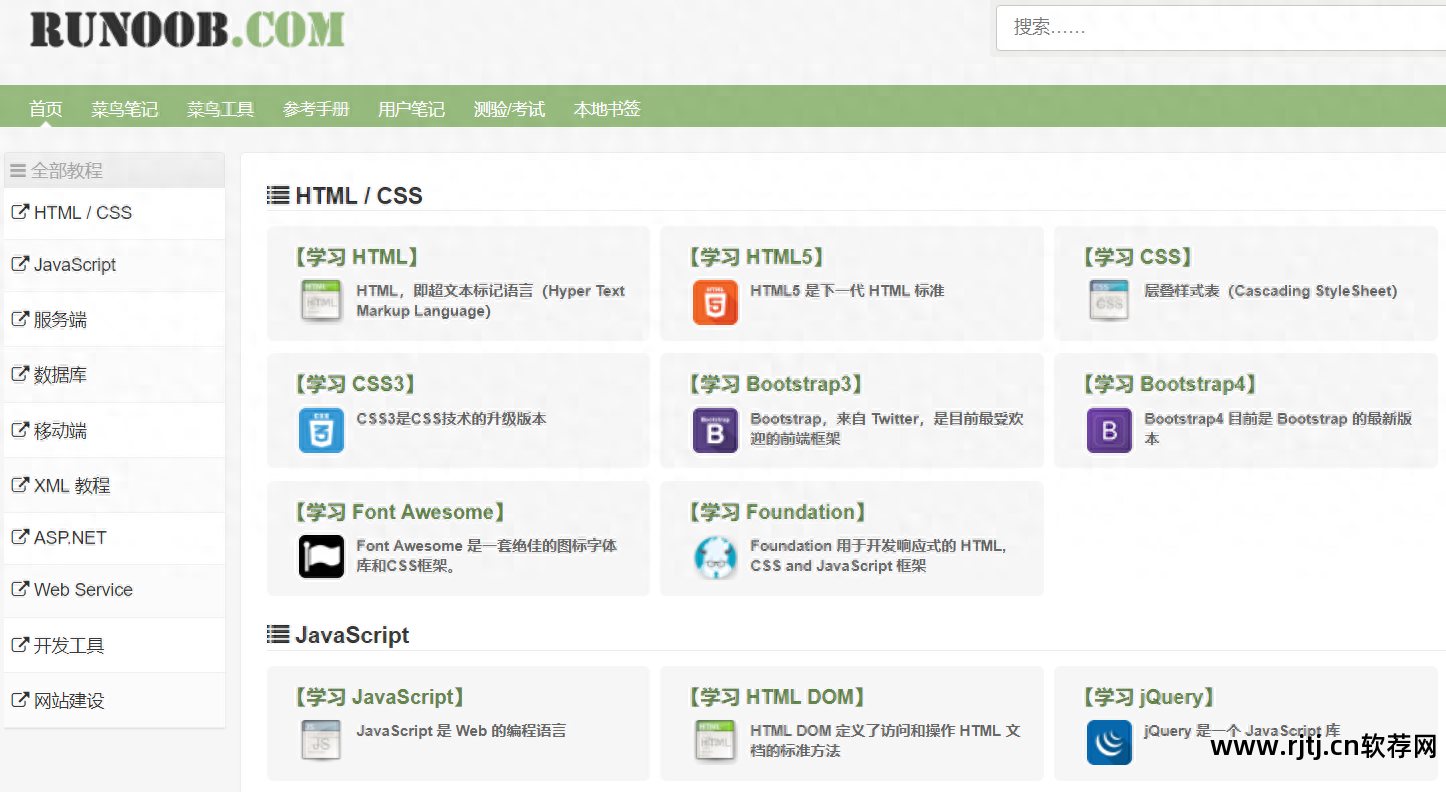This screenshot has height=792, width=1446.
Task: Click the blue CSS3 shield icon
Action: [321, 430]
